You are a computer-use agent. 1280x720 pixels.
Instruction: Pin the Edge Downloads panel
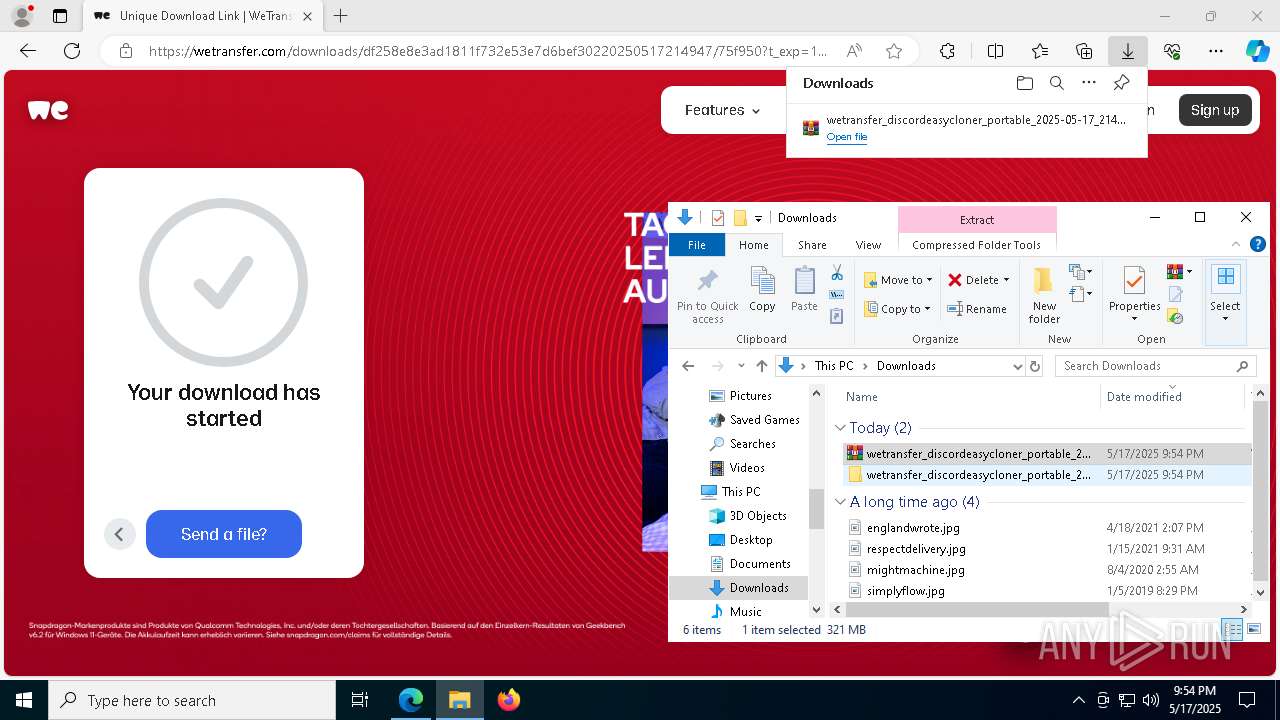1121,83
